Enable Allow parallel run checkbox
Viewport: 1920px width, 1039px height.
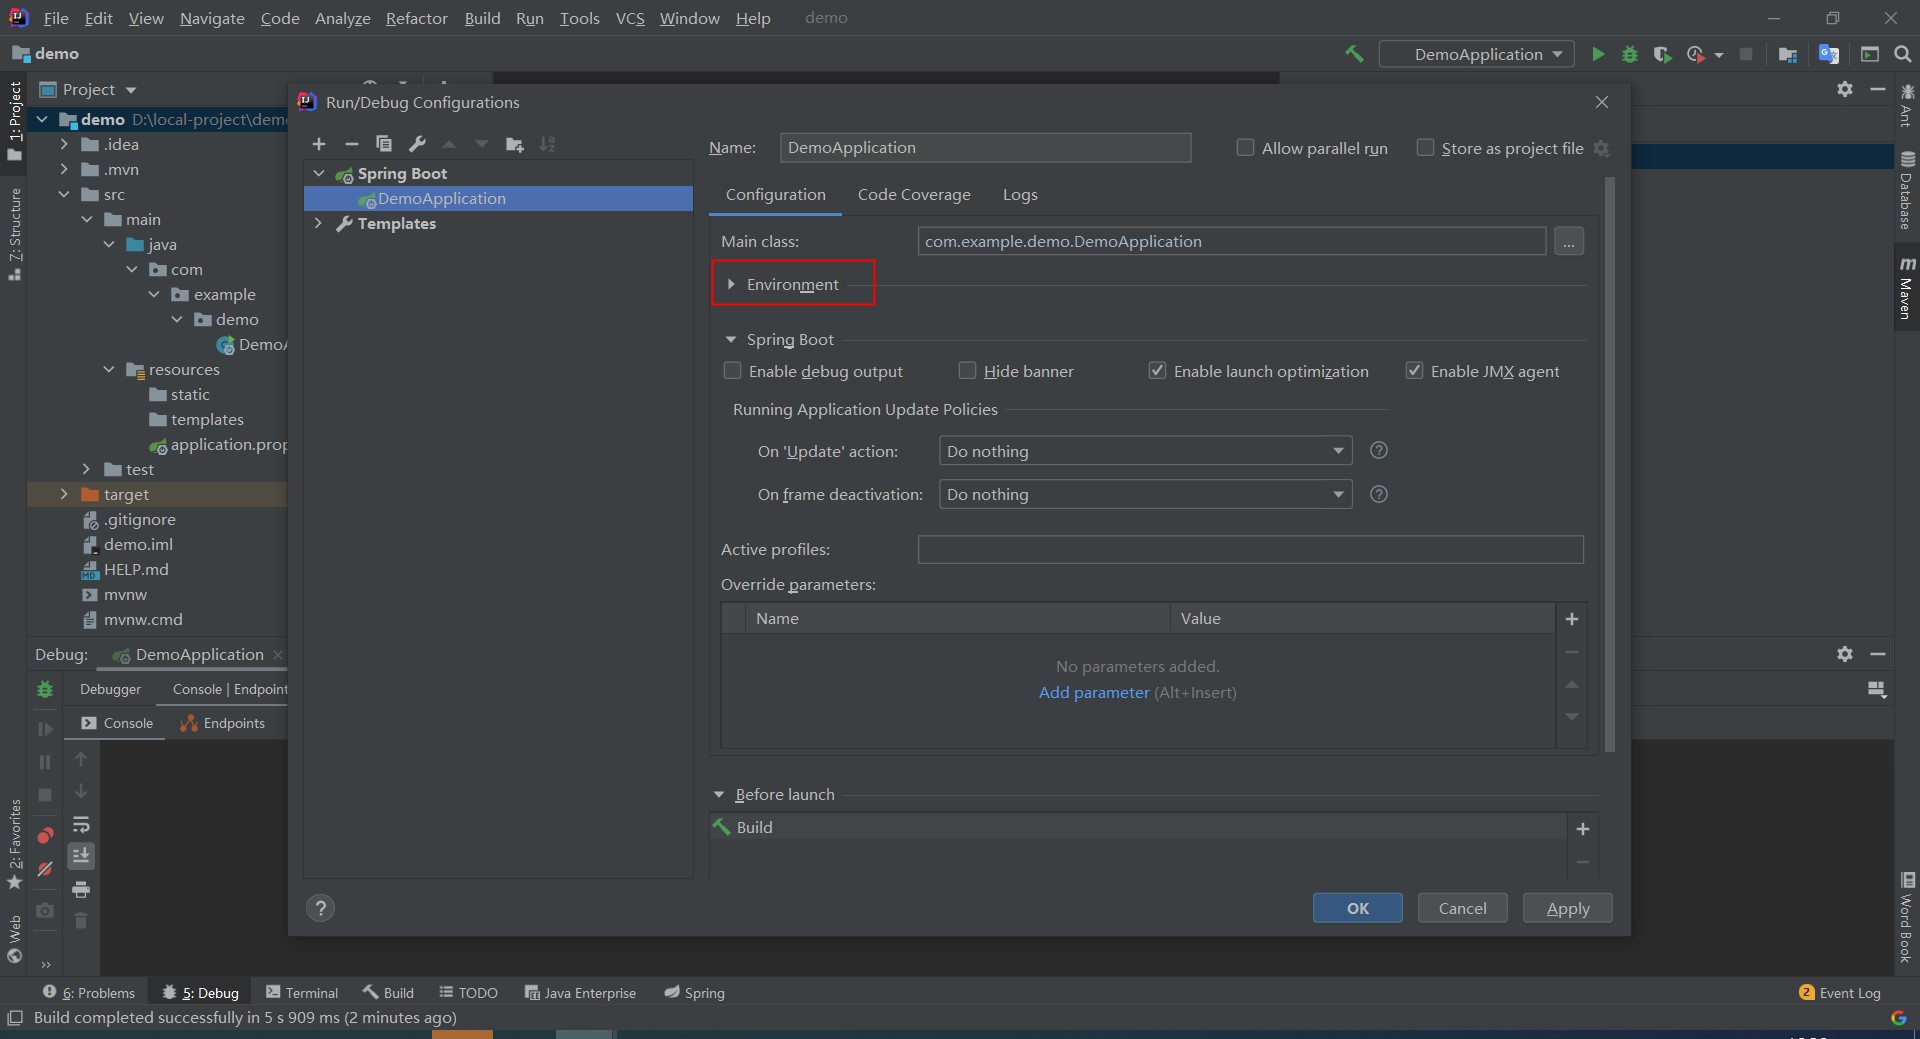pyautogui.click(x=1245, y=148)
